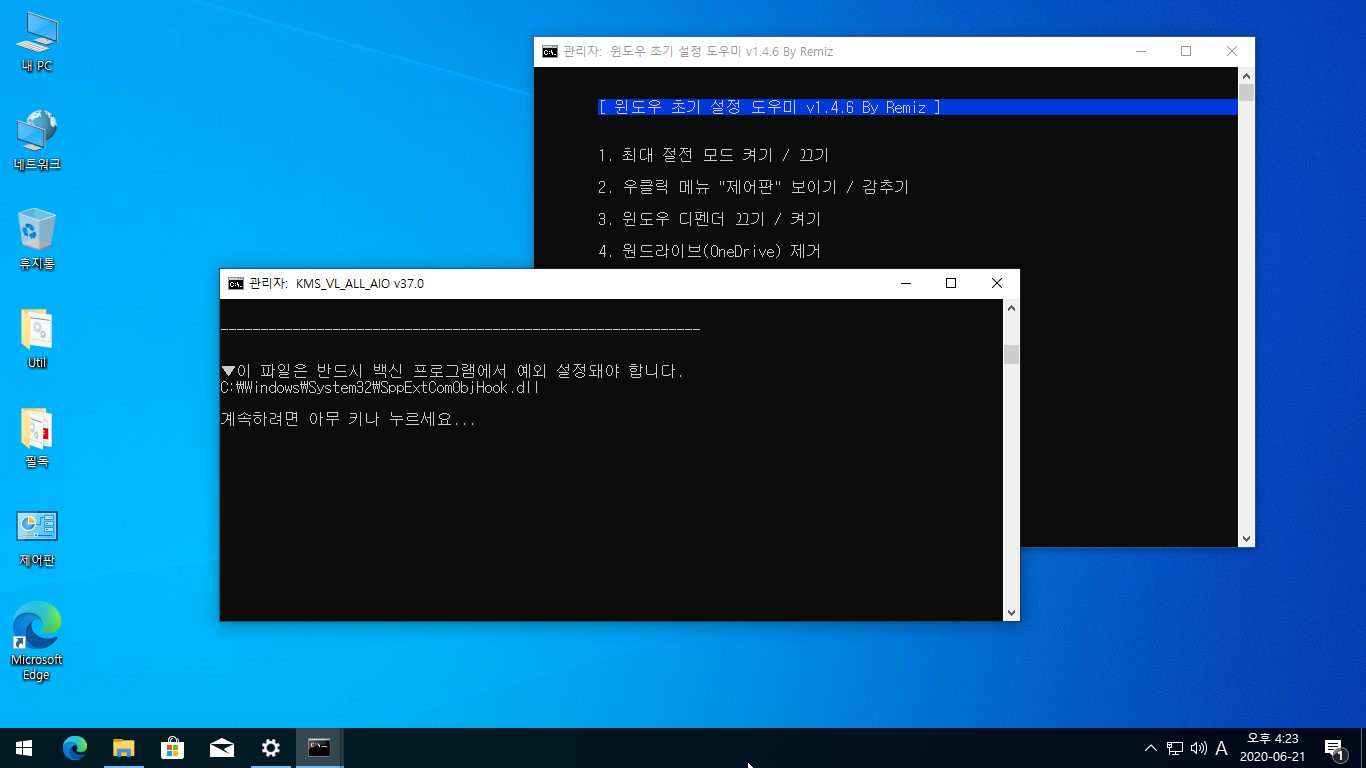
Task: Click the 도우미 window scrollbar down arrow
Action: (x=1246, y=538)
